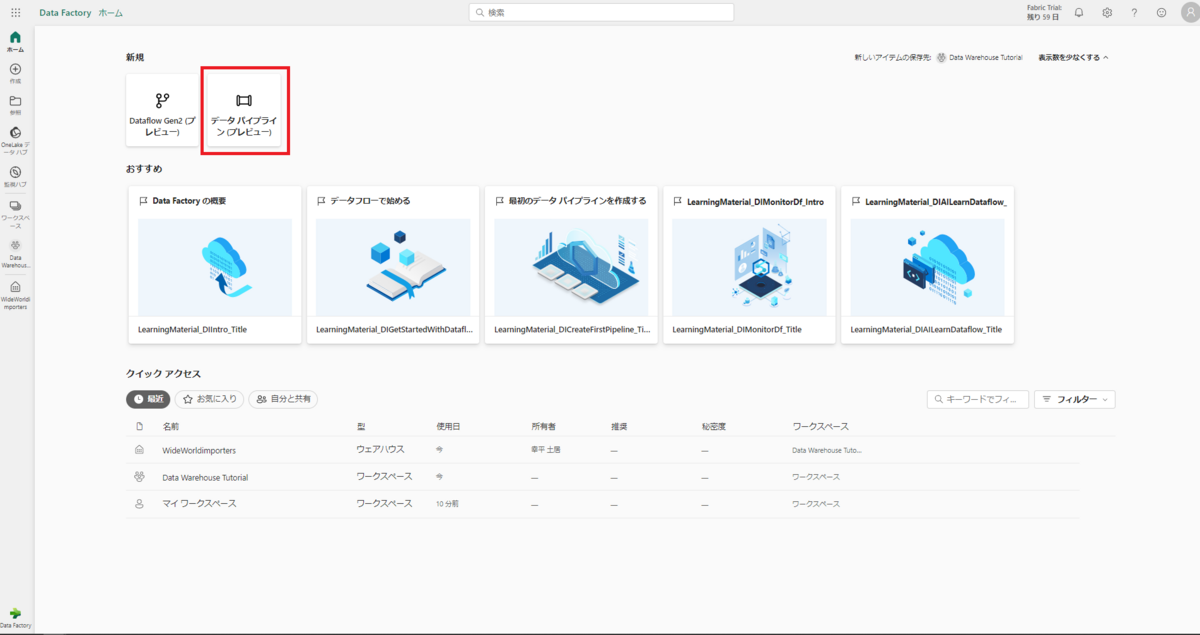Sort by 名前 column header

click(171, 426)
